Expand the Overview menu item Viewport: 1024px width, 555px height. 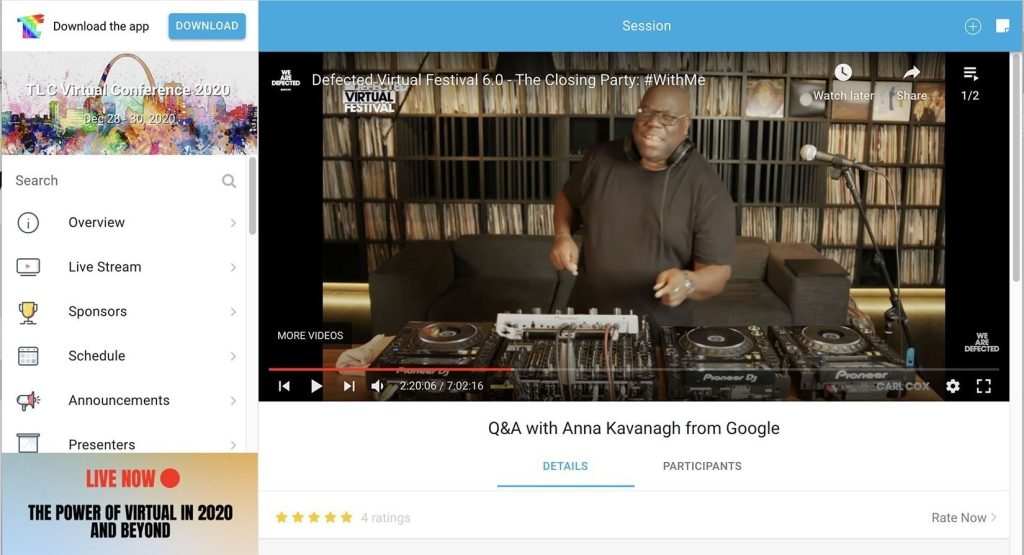click(127, 223)
